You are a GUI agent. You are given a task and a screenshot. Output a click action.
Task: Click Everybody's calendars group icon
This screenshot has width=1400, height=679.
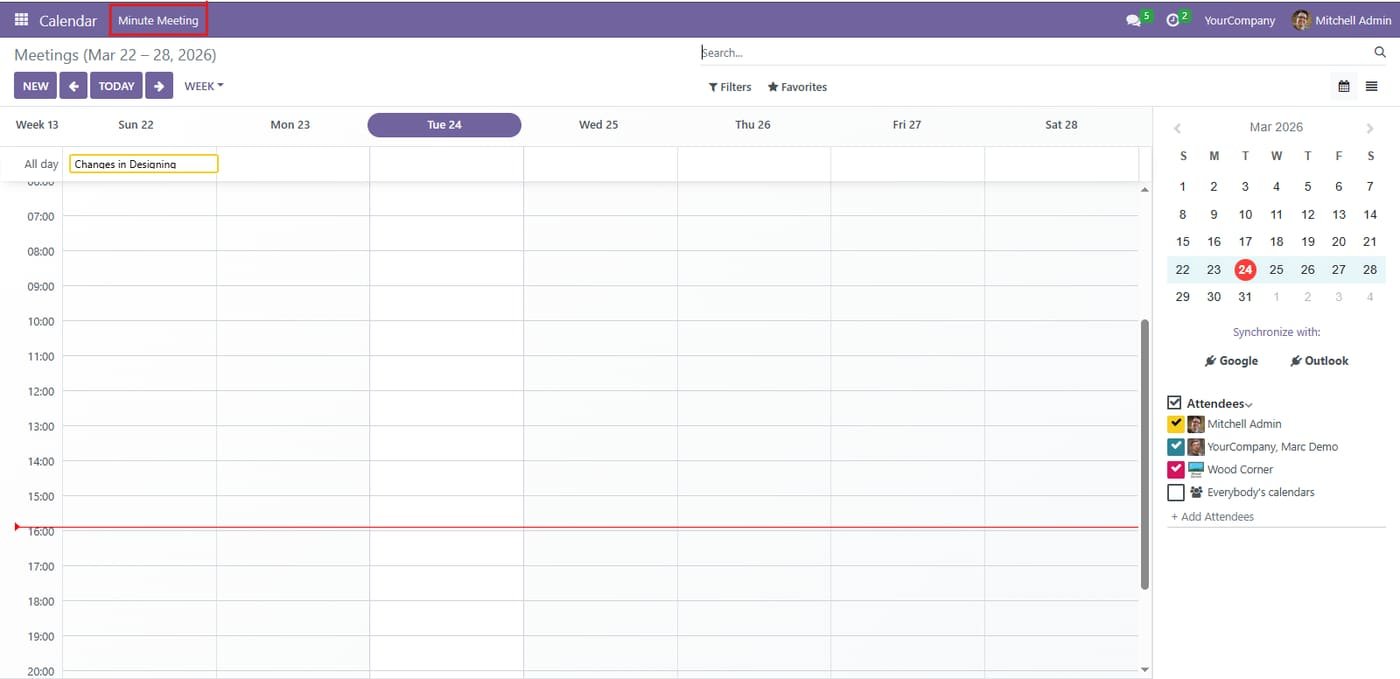coord(1196,492)
